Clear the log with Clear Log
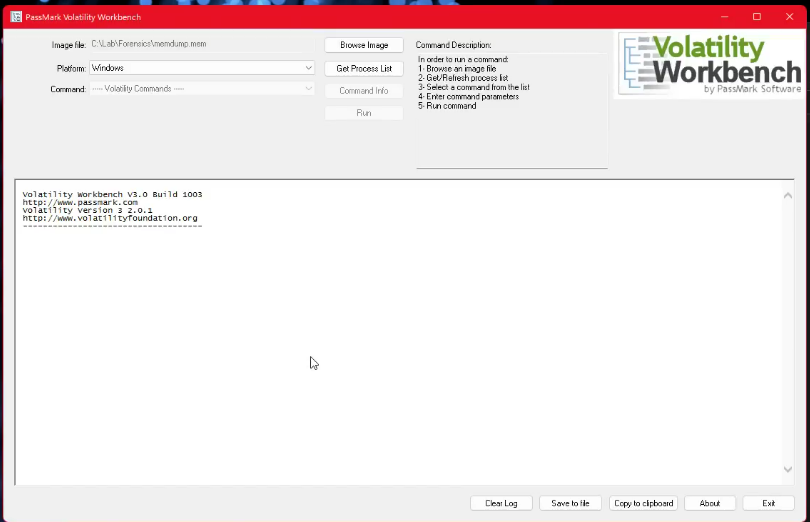The width and height of the screenshot is (810, 522). click(501, 503)
